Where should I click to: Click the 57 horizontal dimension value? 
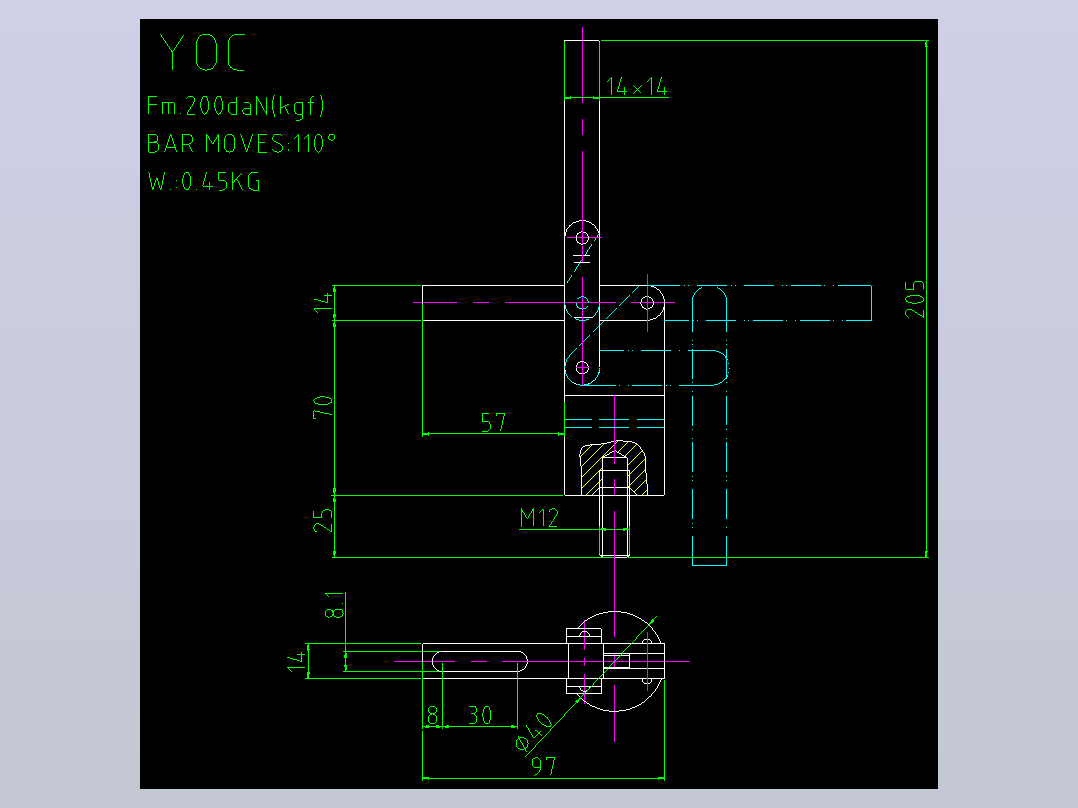point(493,422)
